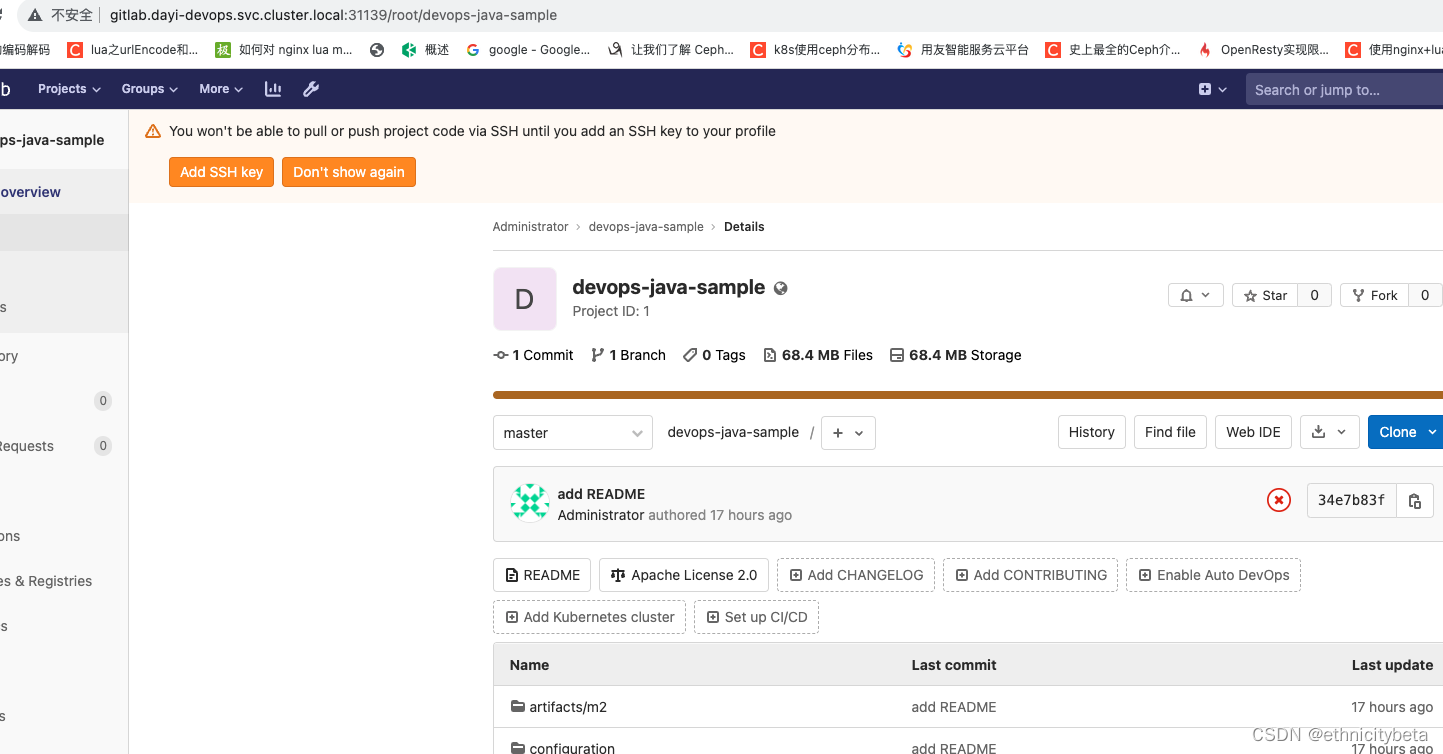Toggle Star for devops-java-sample
Image resolution: width=1443 pixels, height=754 pixels.
[x=1264, y=295]
